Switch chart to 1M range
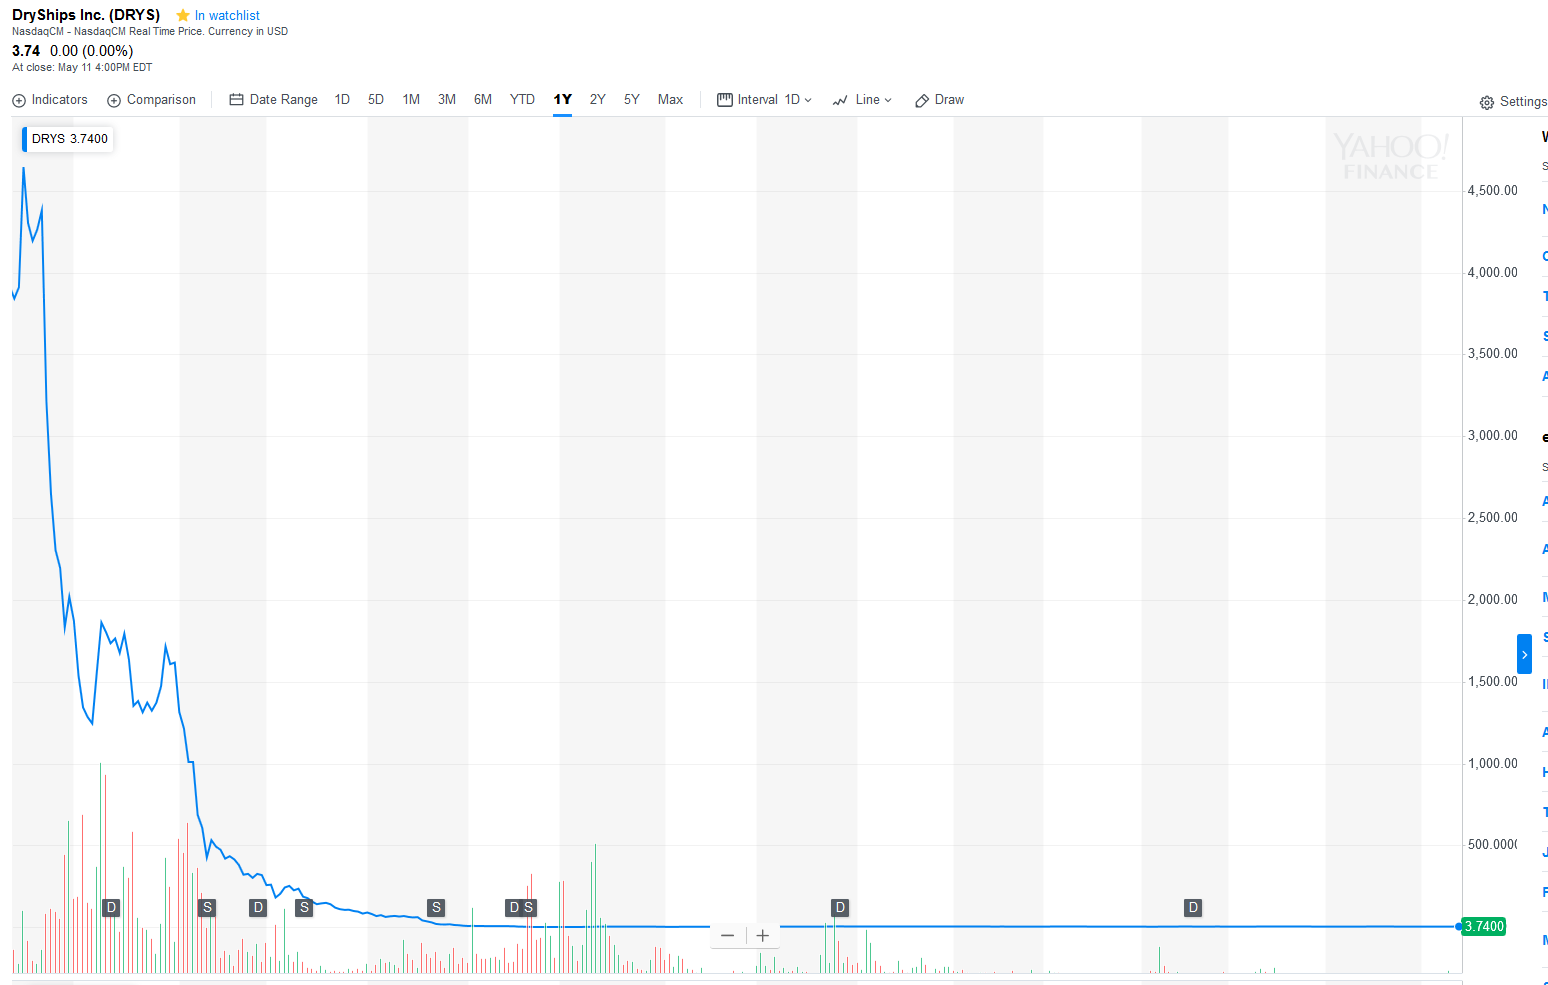 (x=411, y=100)
